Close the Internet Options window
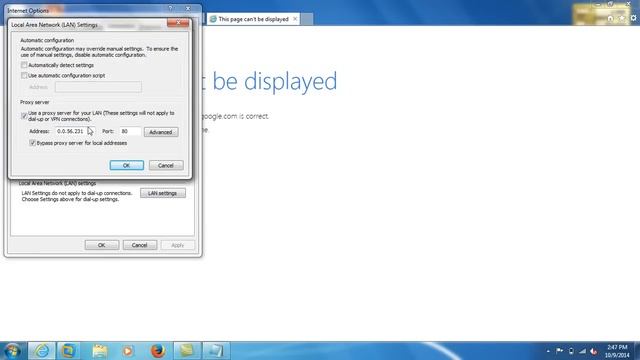The height and width of the screenshot is (360, 640). (188, 8)
